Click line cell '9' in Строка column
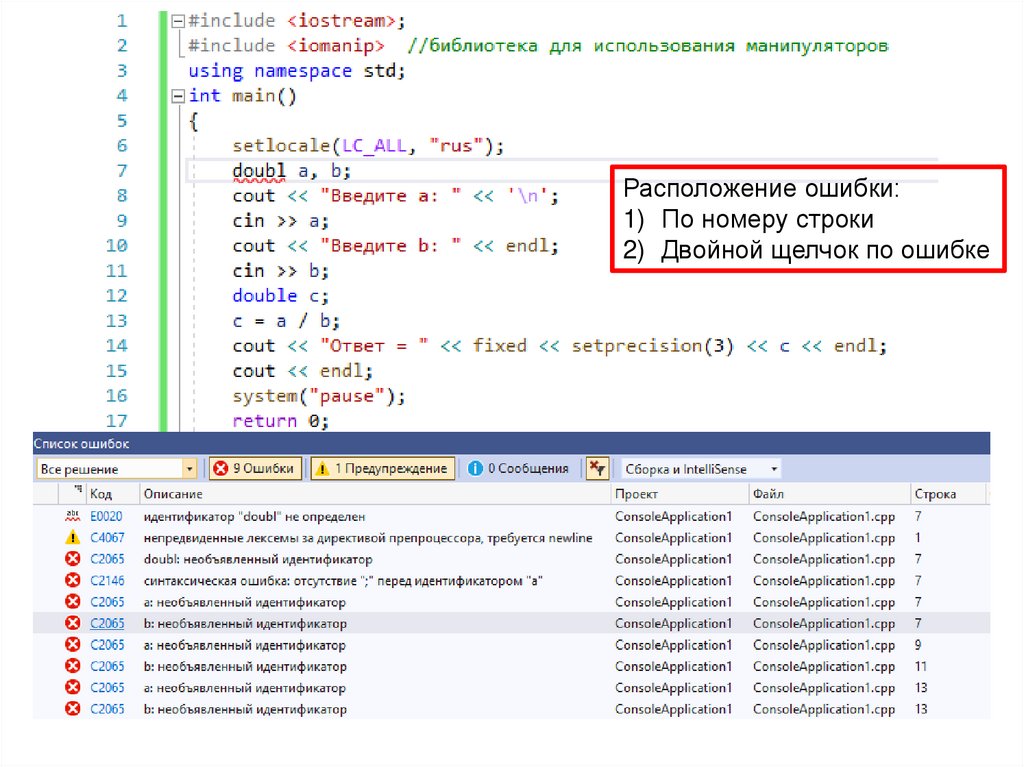The image size is (1024, 767). 918,645
